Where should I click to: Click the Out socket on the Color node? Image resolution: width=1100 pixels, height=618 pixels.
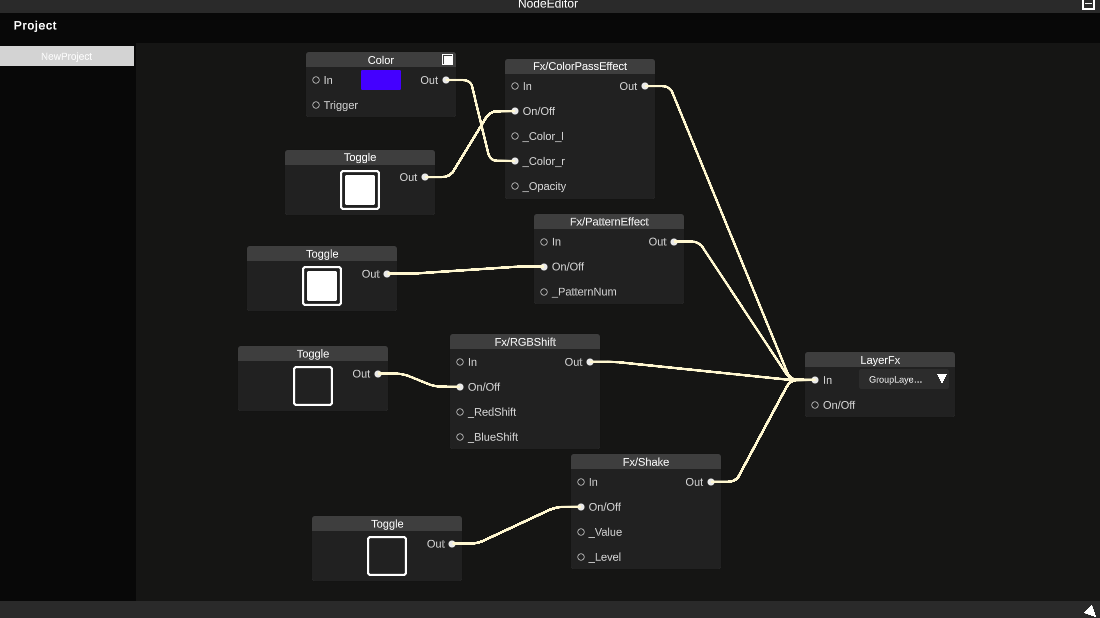point(447,80)
